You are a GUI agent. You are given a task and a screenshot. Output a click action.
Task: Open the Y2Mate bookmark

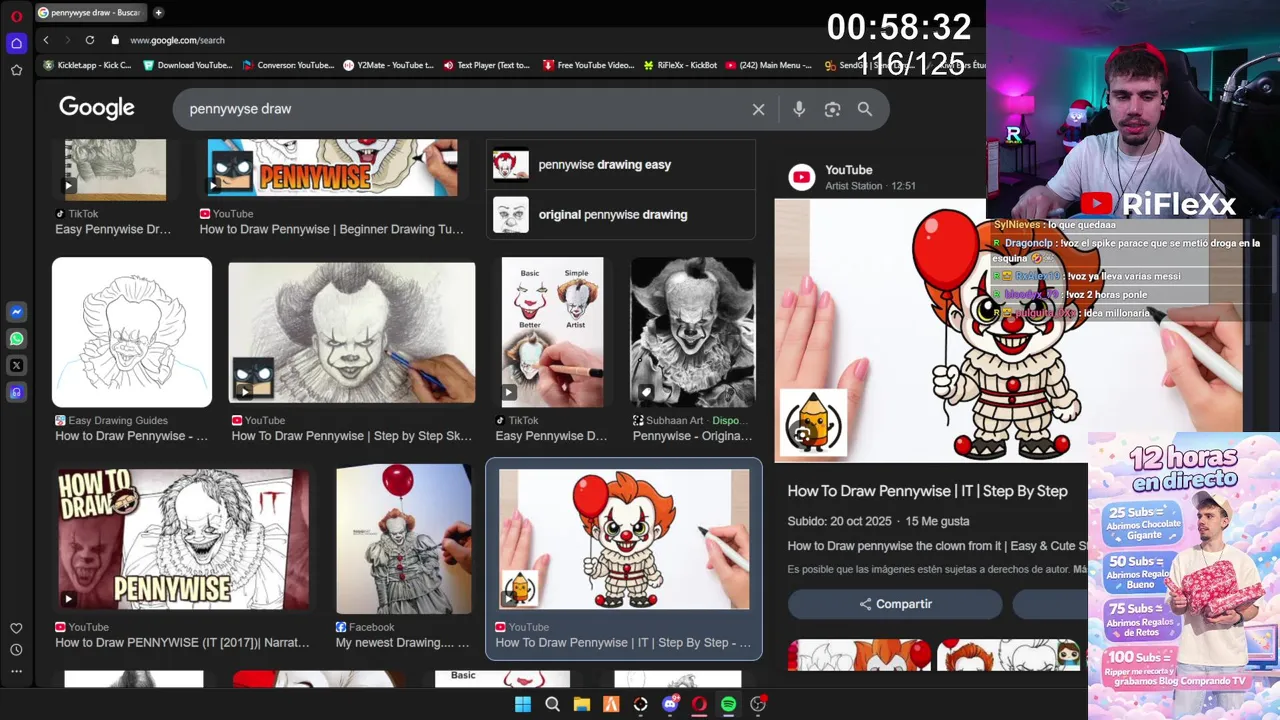[x=388, y=65]
